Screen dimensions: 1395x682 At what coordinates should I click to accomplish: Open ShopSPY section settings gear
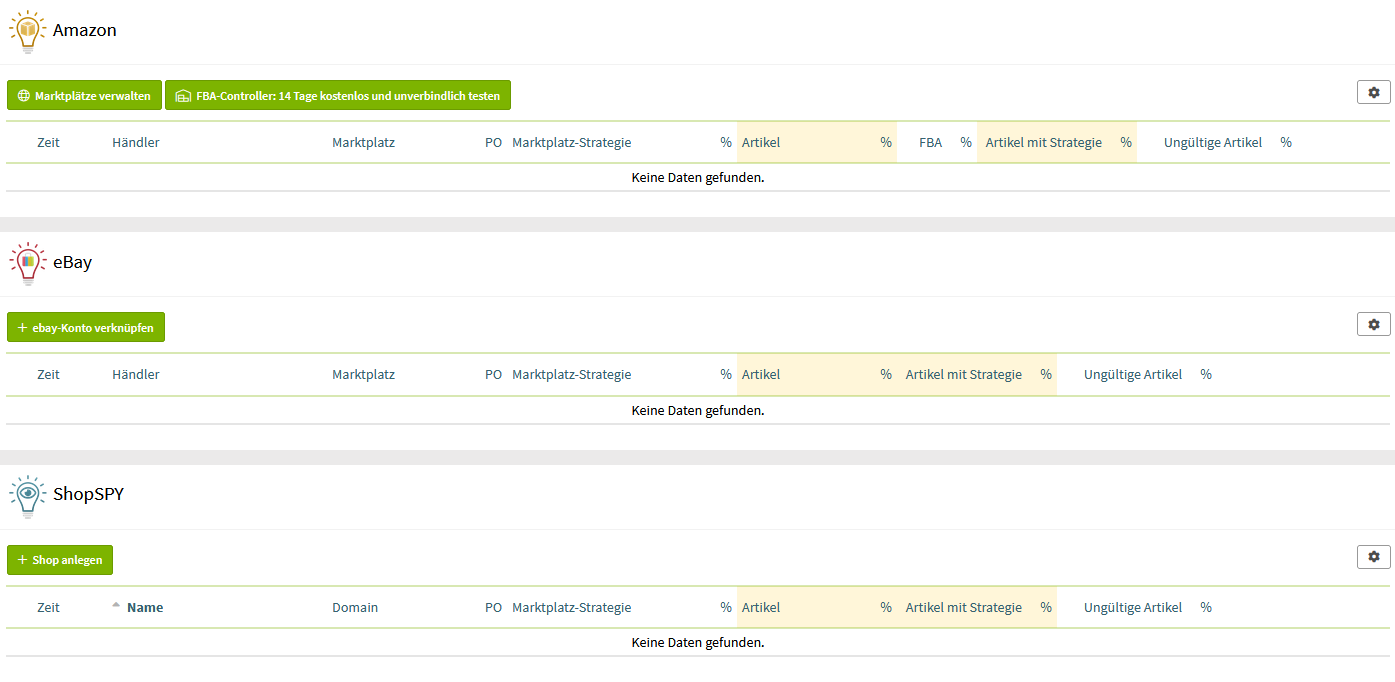point(1373,556)
